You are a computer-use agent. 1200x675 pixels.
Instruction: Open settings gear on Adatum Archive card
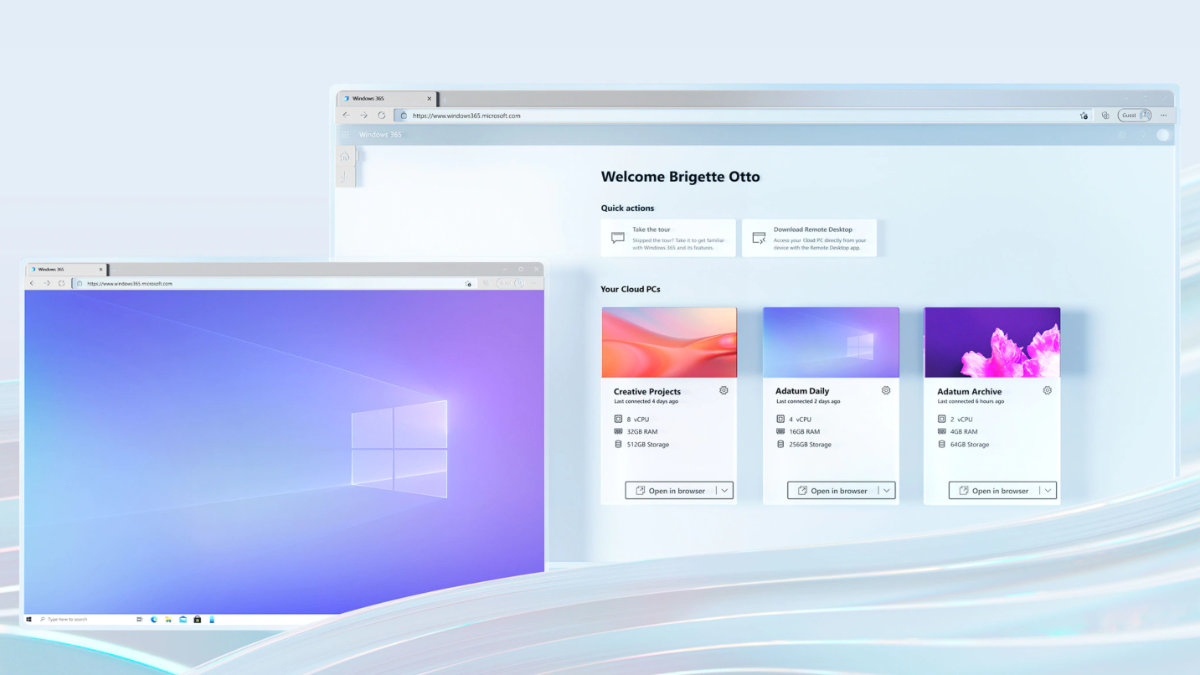tap(1047, 390)
